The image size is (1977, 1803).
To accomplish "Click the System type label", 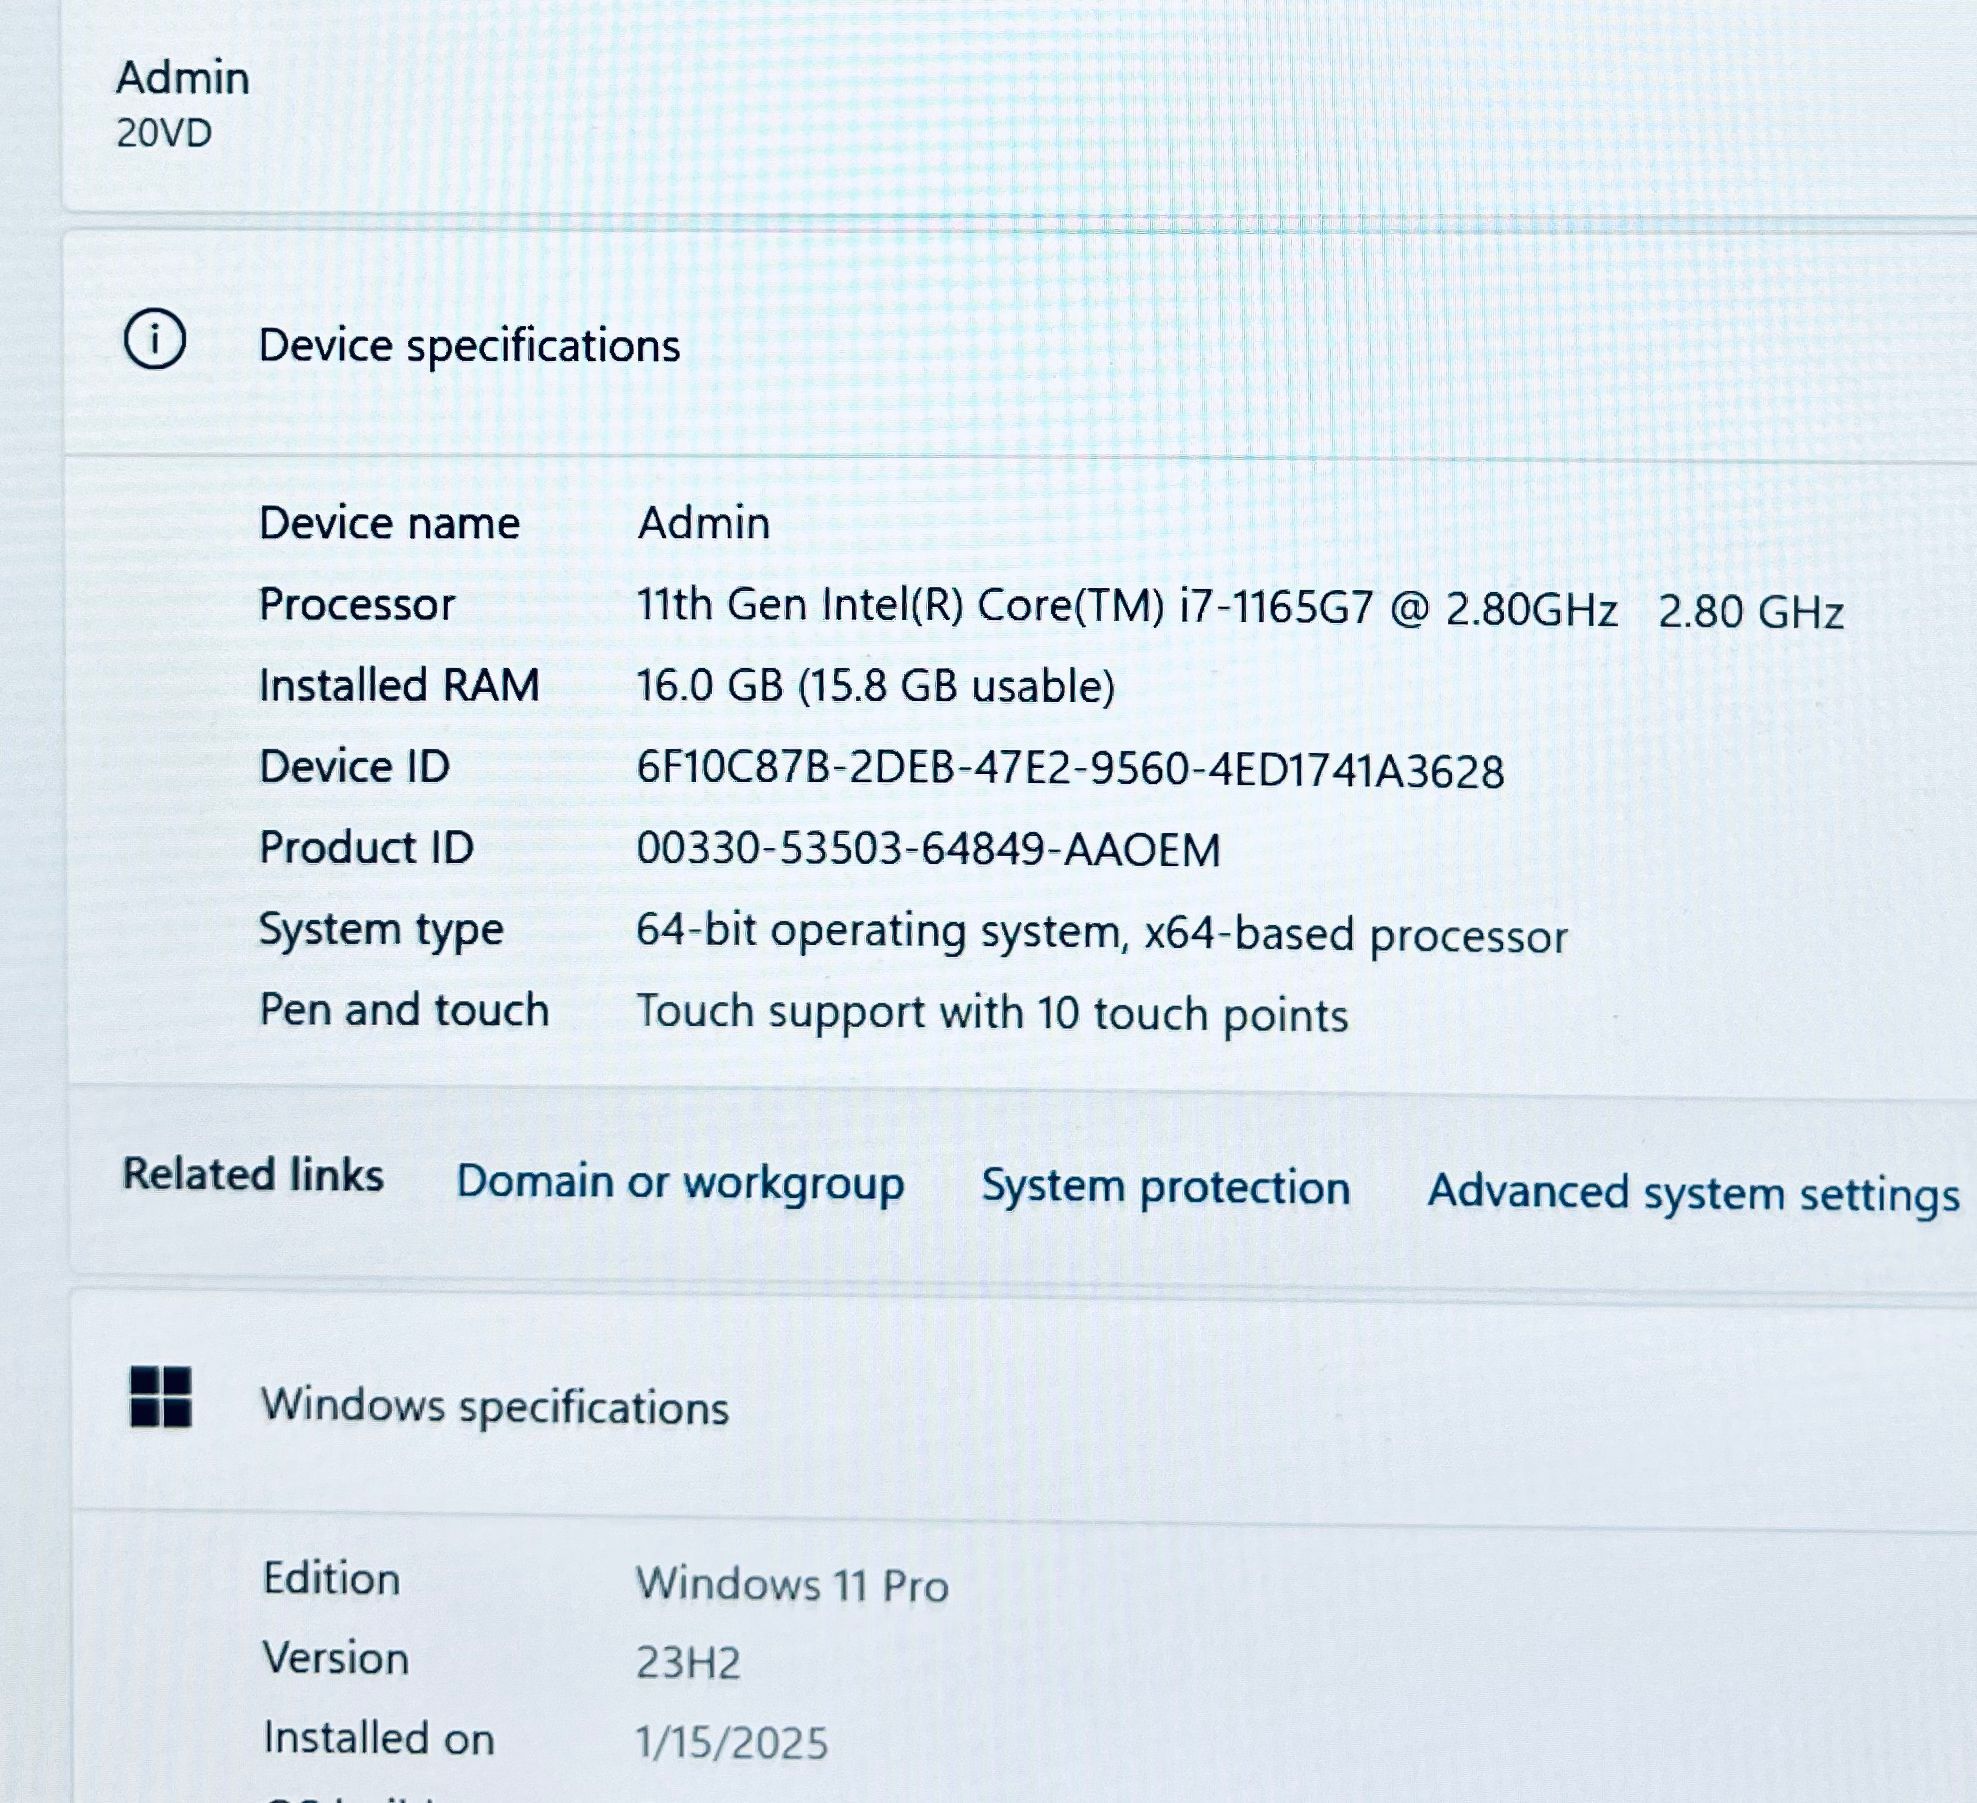I will coord(381,930).
